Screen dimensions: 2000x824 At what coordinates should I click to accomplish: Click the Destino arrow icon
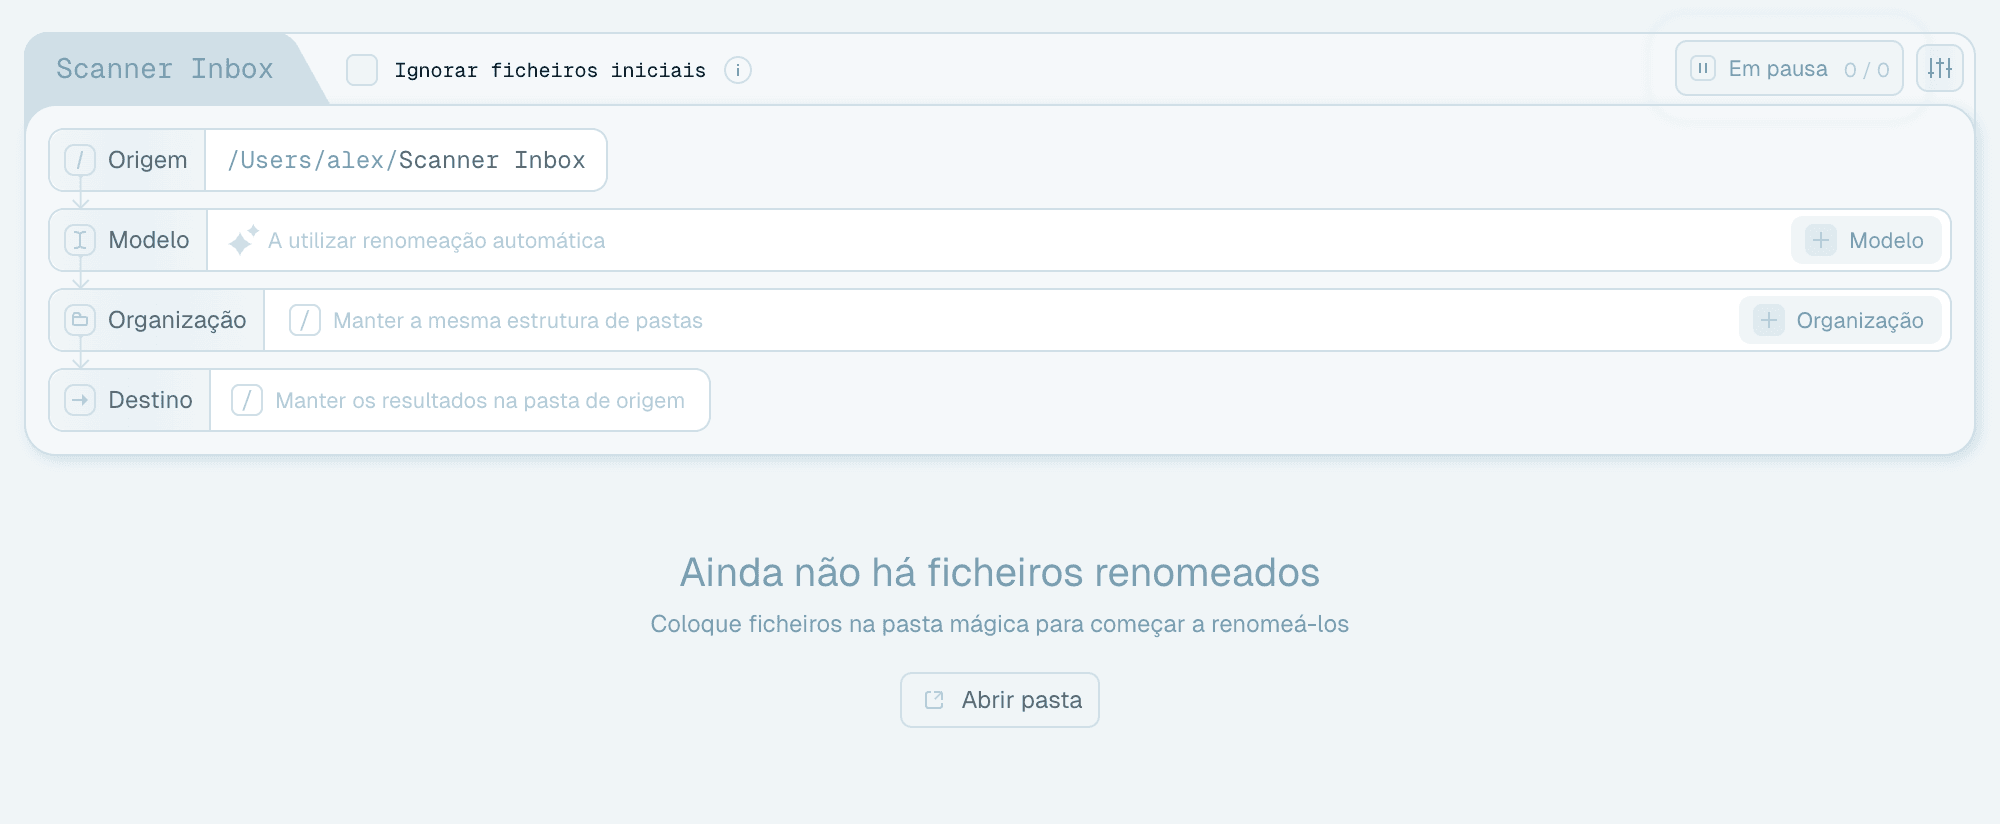point(80,400)
